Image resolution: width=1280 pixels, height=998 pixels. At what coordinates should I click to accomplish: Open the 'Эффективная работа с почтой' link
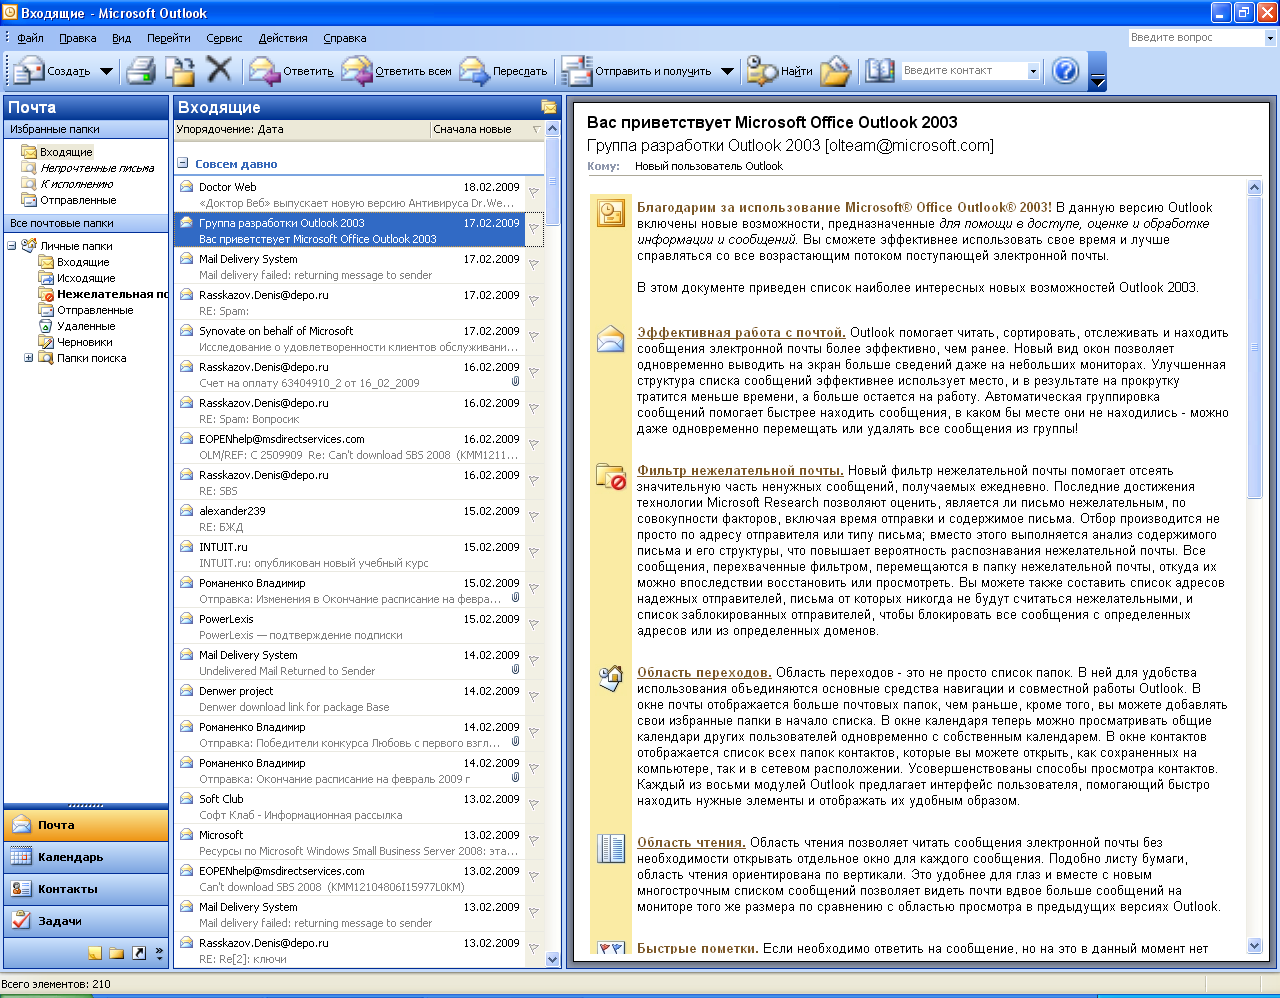741,333
